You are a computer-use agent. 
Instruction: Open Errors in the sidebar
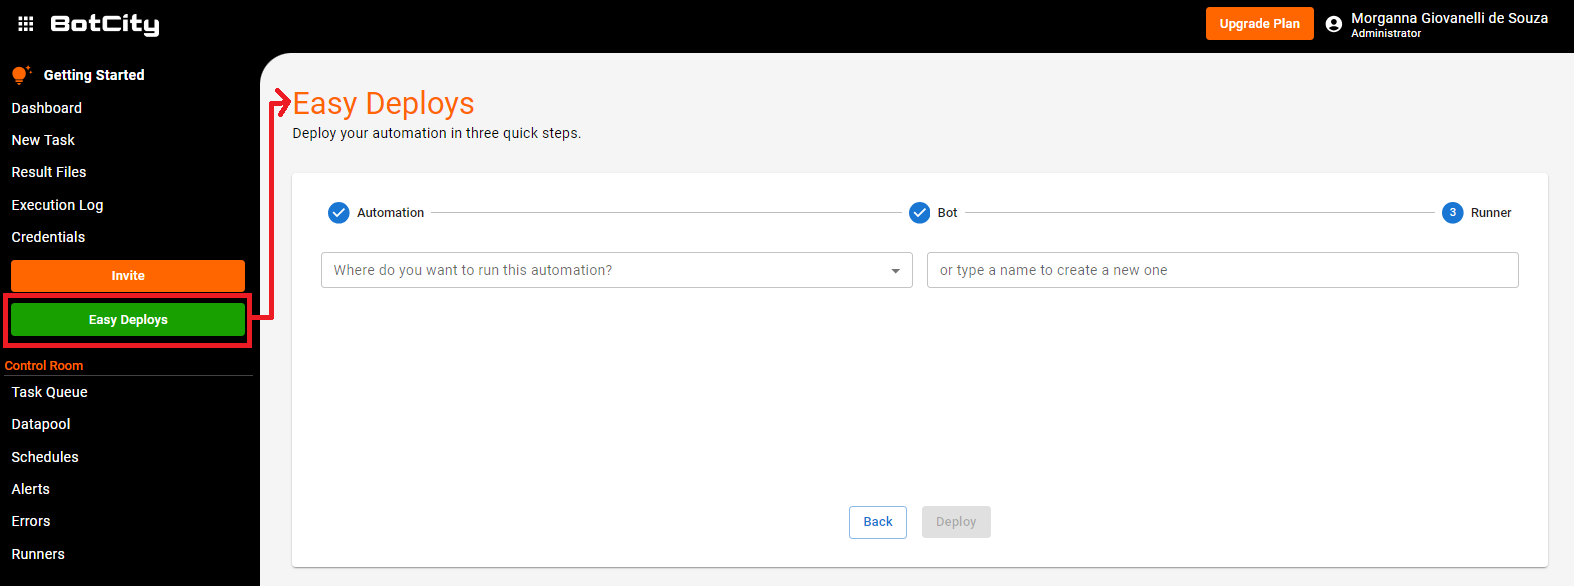[x=31, y=521]
